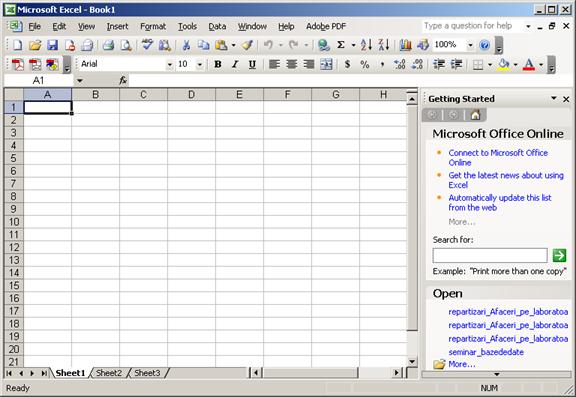Viewport: 576px width, 397px height.
Task: Click the Insert Function fx button
Action: [123, 80]
